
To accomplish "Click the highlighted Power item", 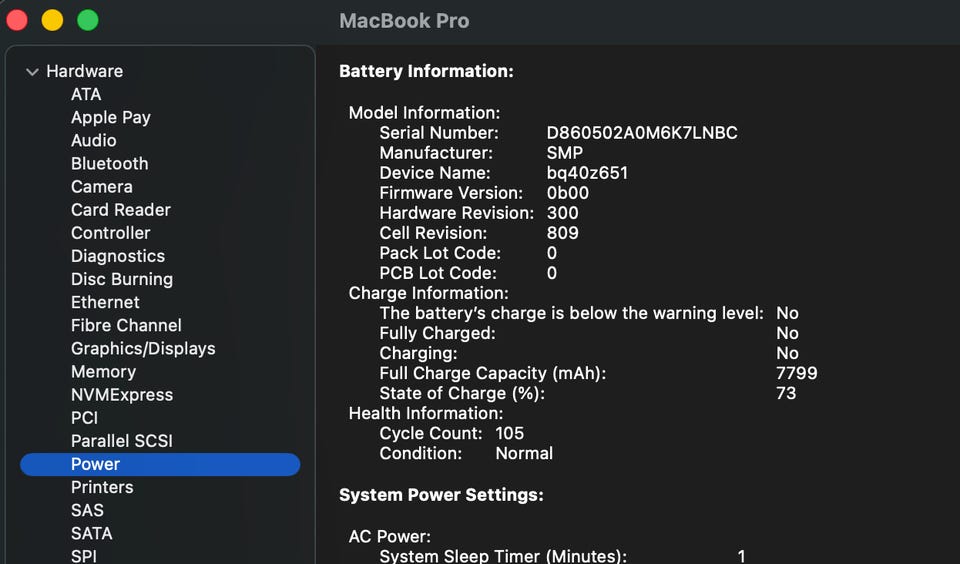I will [x=95, y=464].
